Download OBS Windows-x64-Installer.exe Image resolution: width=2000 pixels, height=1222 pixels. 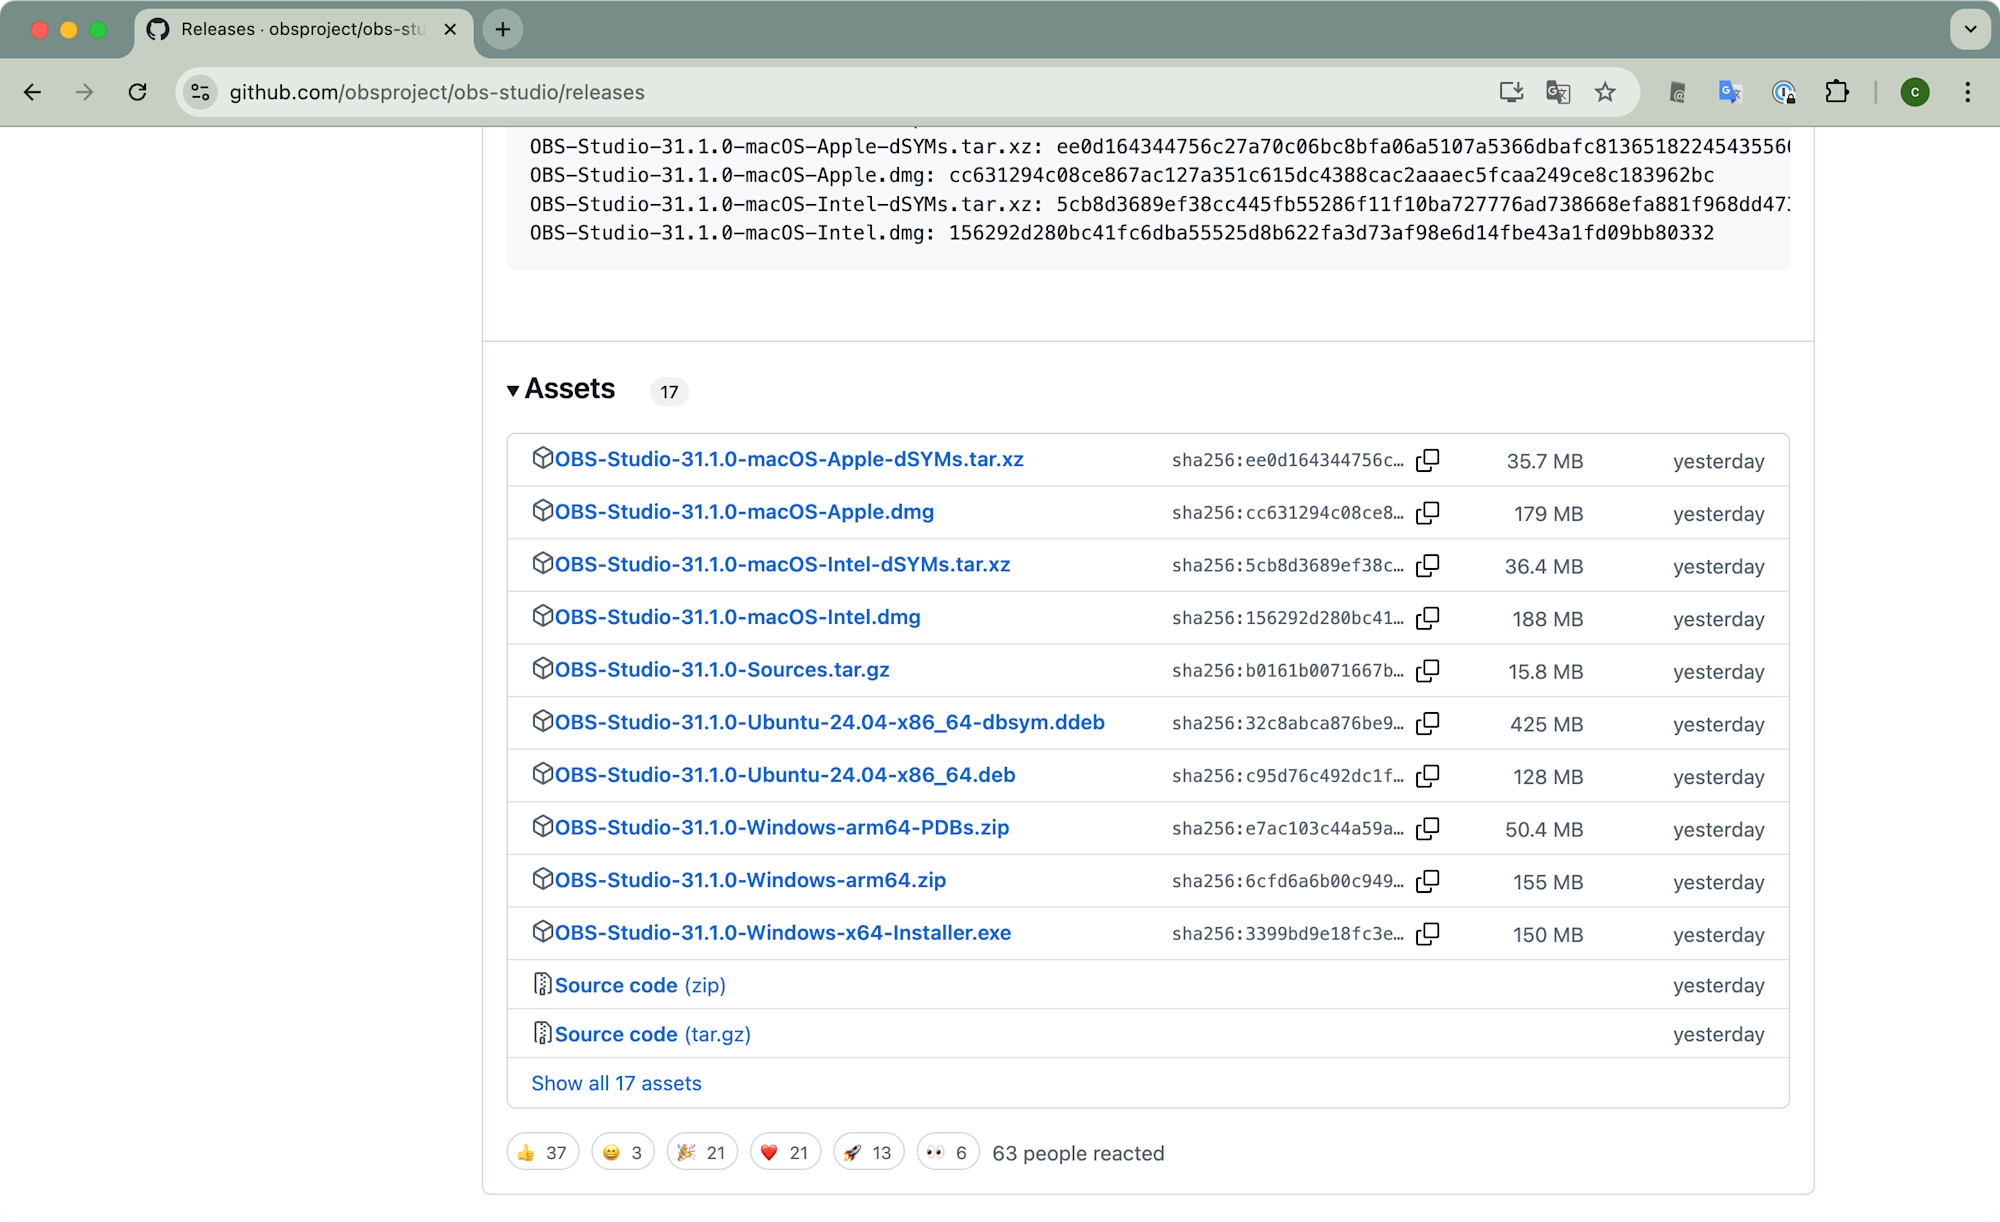(783, 933)
